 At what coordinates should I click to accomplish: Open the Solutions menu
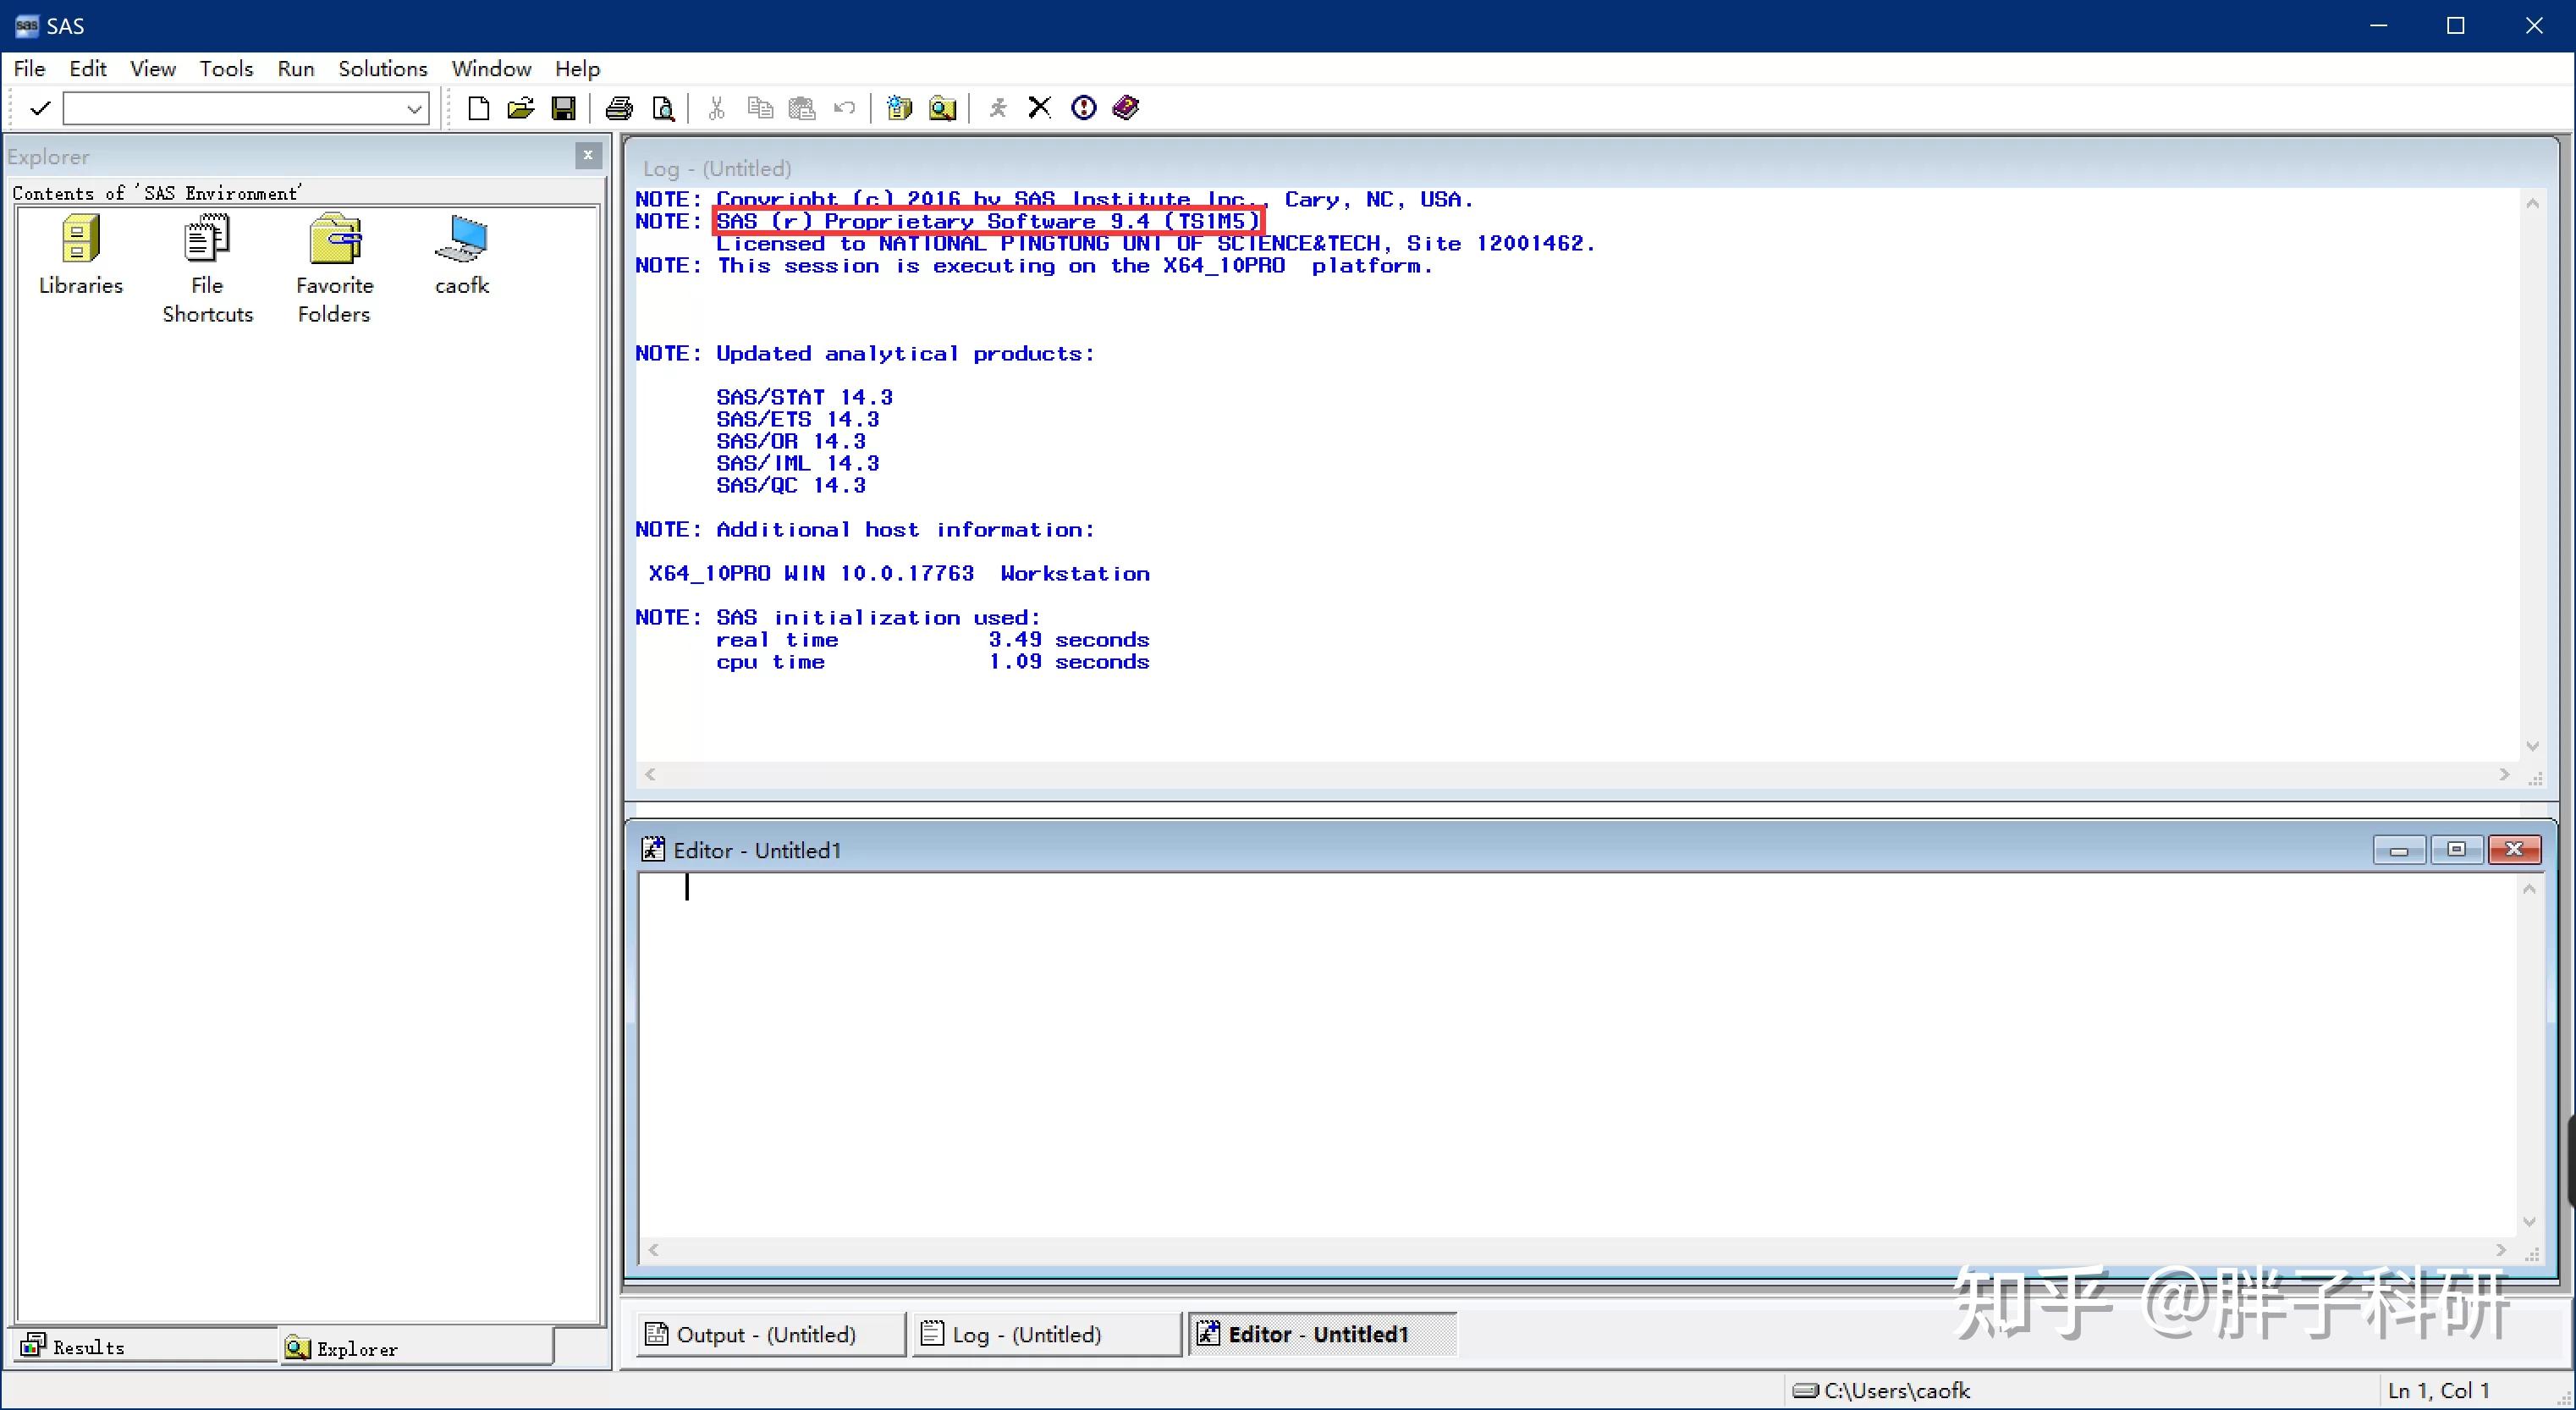point(382,68)
